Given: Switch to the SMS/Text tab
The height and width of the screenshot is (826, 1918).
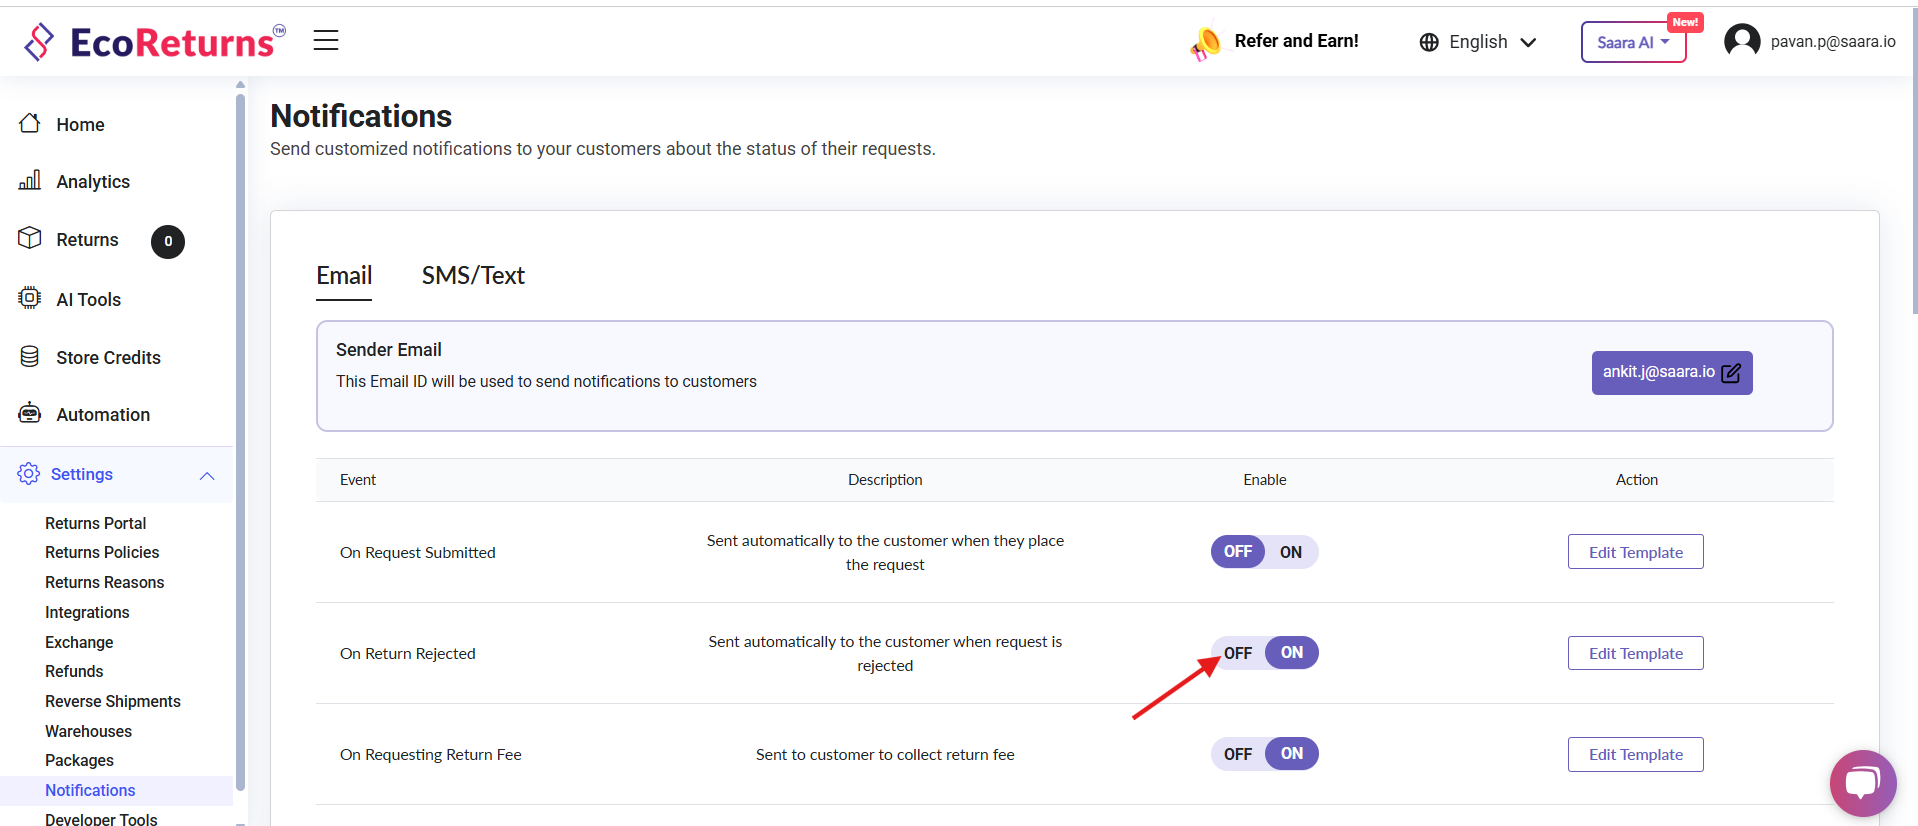Looking at the screenshot, I should coord(473,276).
